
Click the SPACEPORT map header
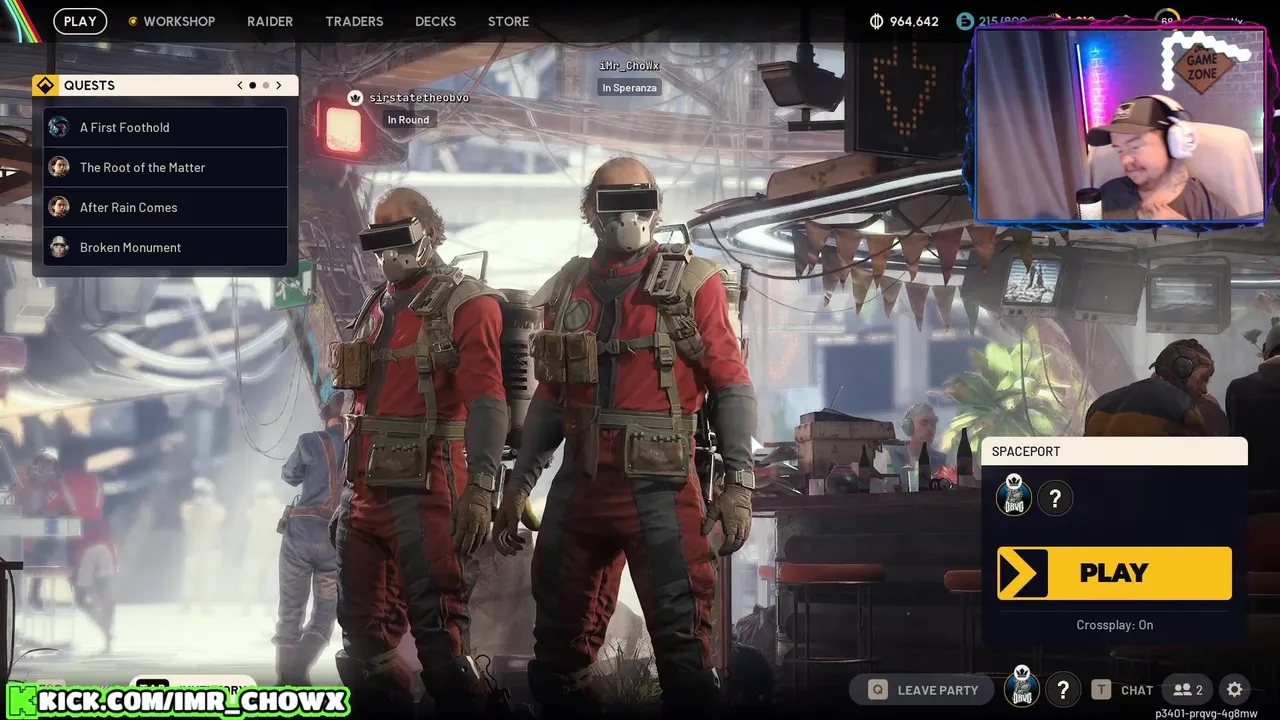coord(1114,451)
